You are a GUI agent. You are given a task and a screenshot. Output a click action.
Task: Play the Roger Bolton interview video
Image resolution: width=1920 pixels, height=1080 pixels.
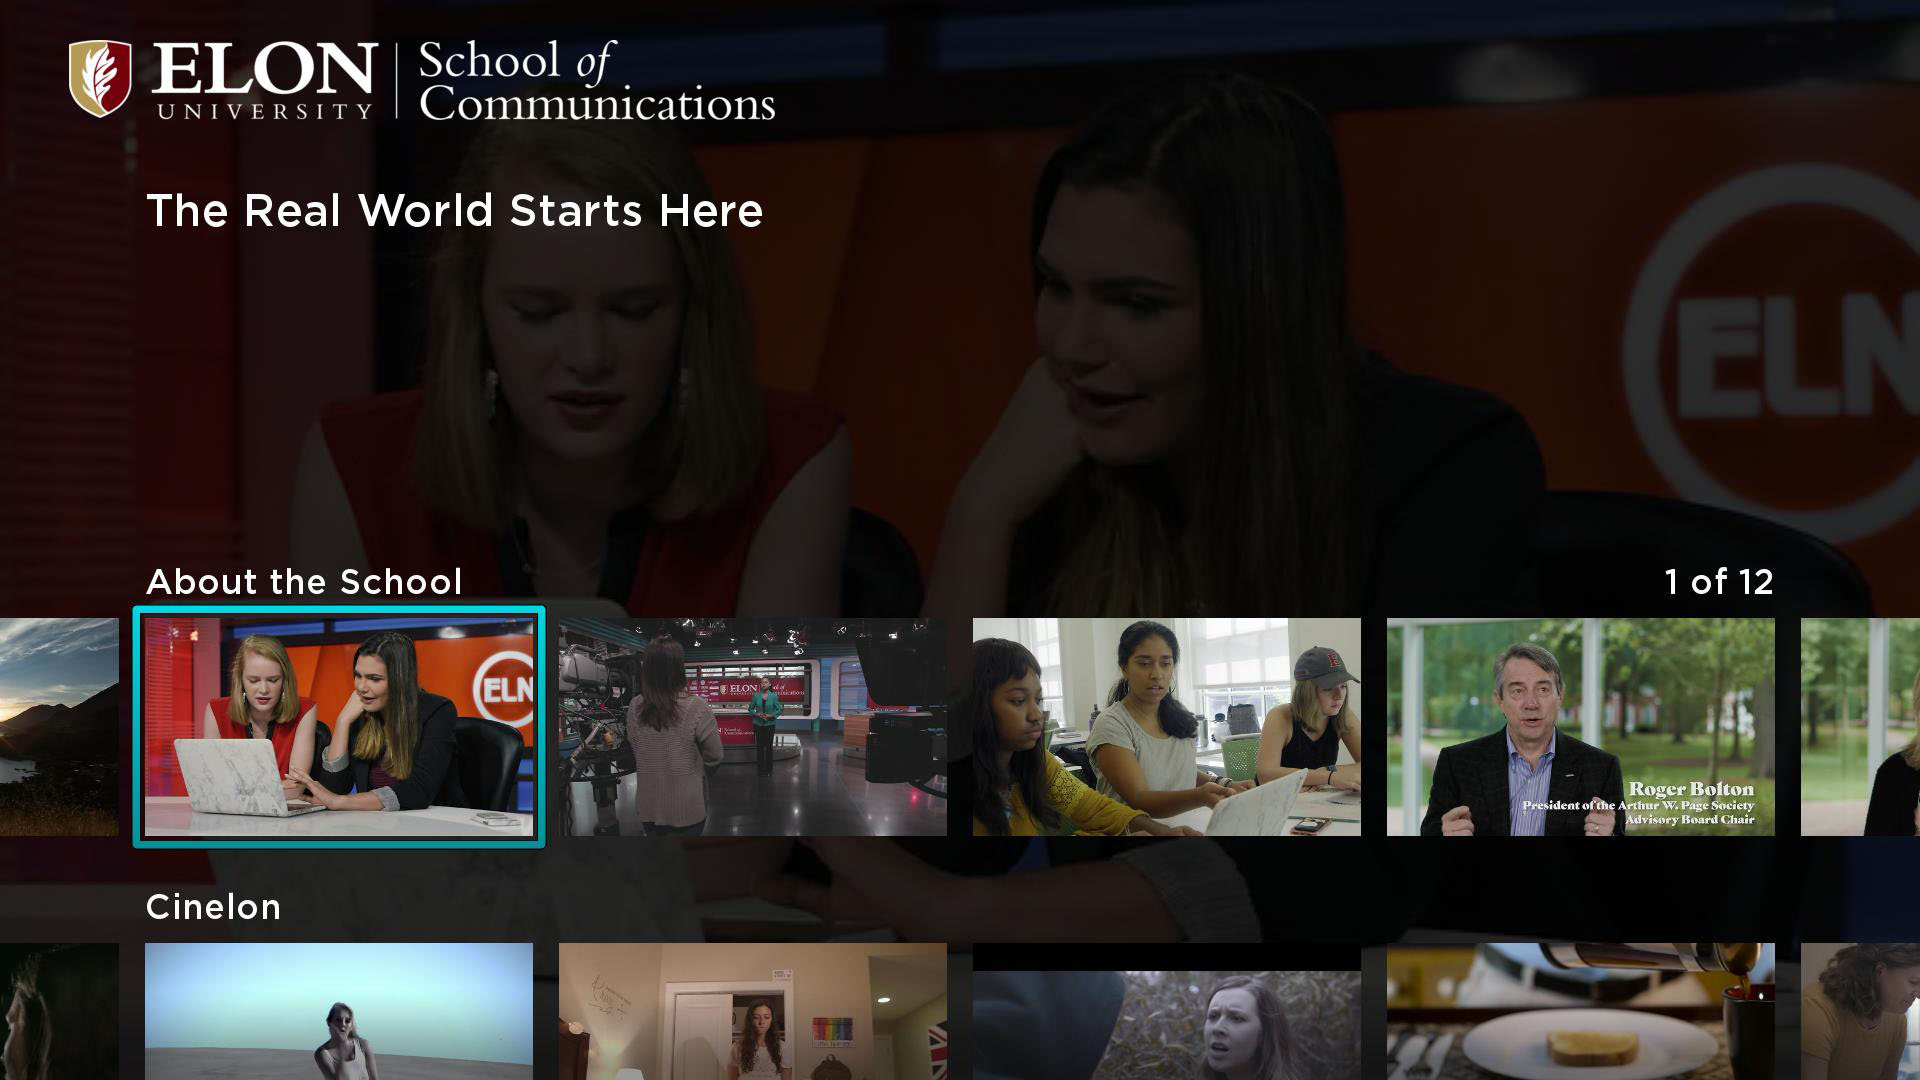tap(1581, 727)
